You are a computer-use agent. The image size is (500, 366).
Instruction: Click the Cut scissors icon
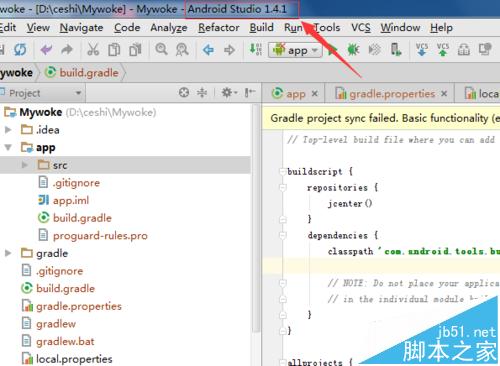93,50
